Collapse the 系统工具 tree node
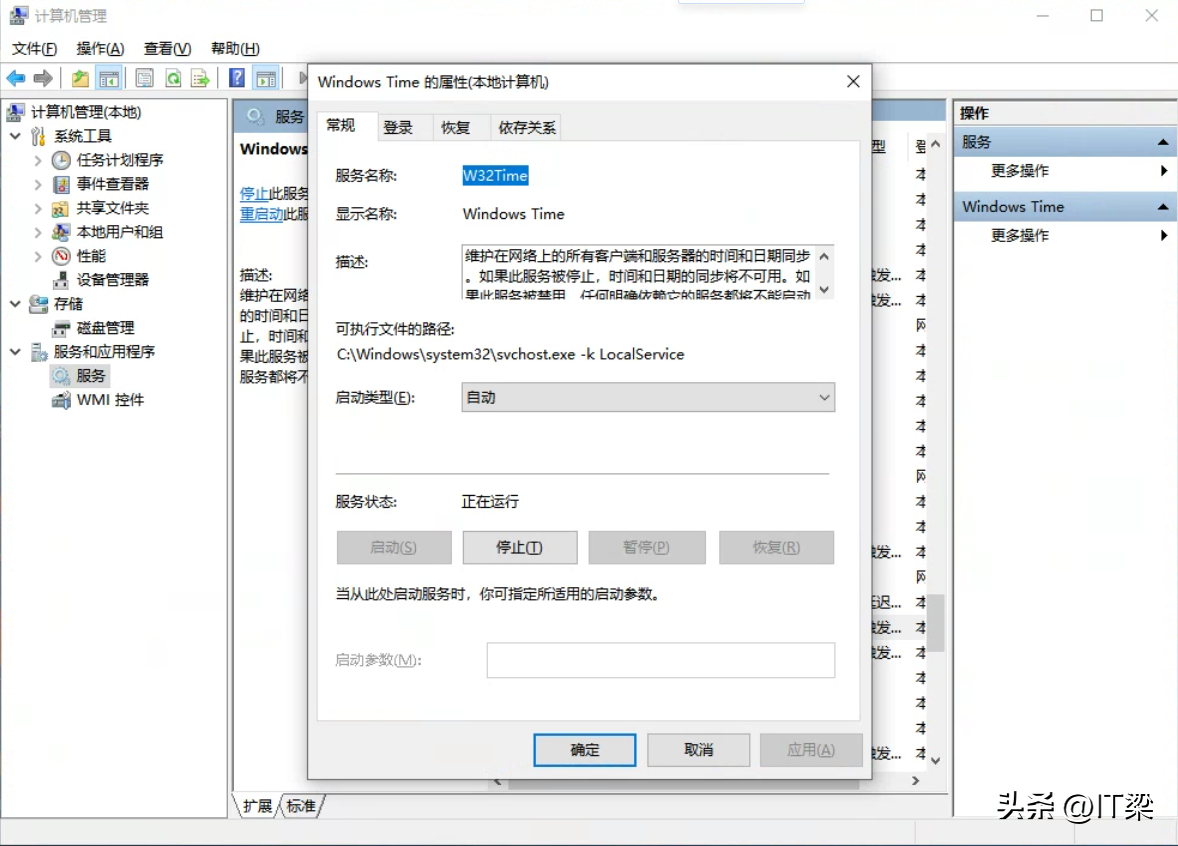 pos(15,136)
